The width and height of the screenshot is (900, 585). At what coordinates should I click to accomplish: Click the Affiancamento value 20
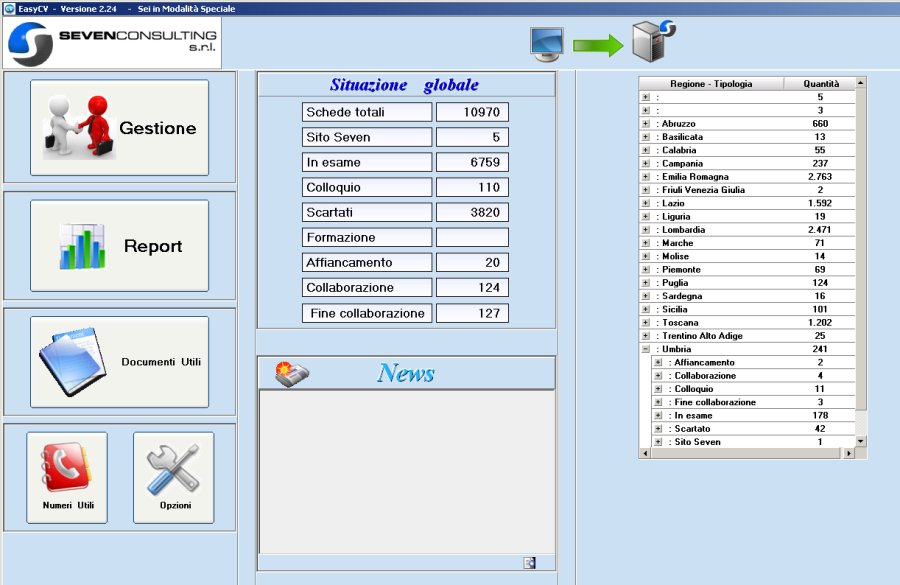click(x=472, y=262)
